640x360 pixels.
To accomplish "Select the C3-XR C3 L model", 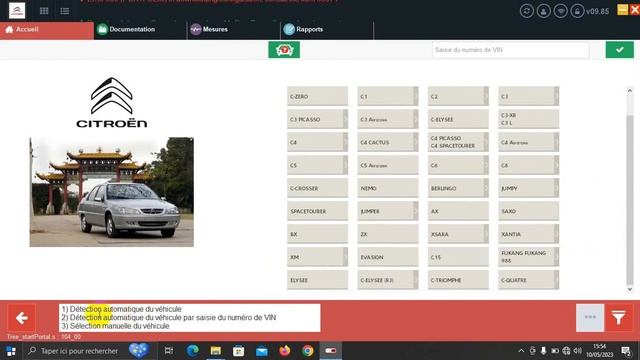I will pyautogui.click(x=529, y=119).
